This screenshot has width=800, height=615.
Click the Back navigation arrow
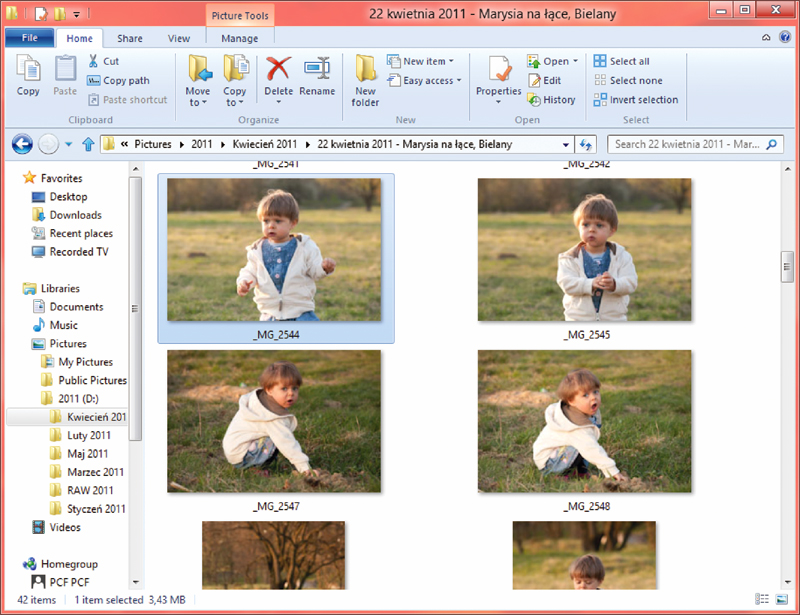pyautogui.click(x=22, y=144)
